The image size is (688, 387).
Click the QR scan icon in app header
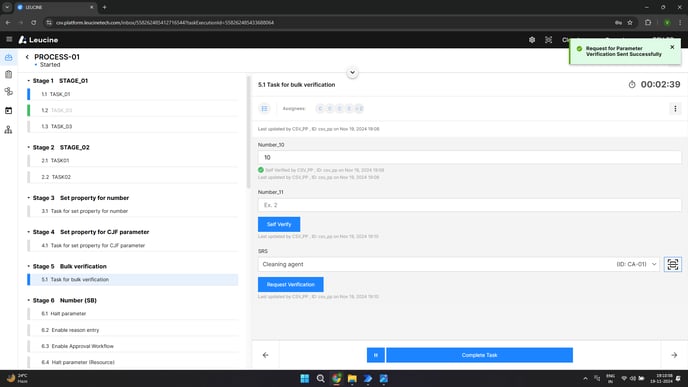[548, 40]
